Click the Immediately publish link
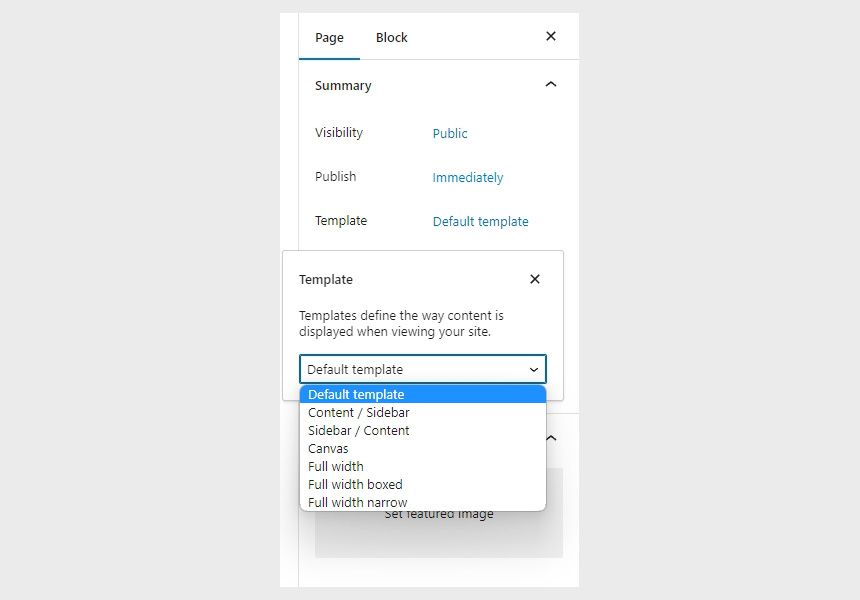Screen dimensions: 860x600 click(468, 178)
